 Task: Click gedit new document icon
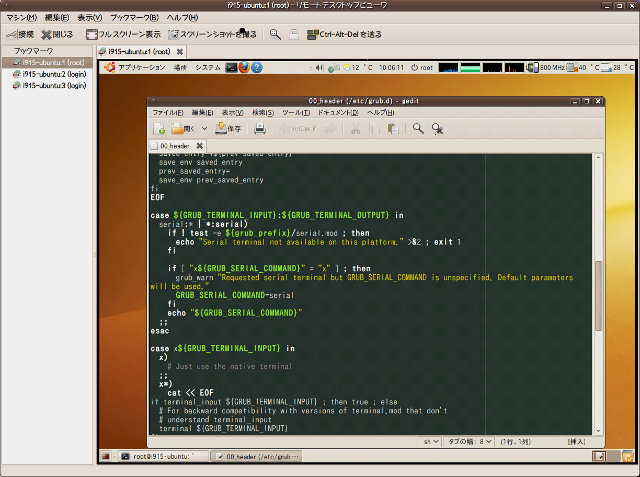pyautogui.click(x=159, y=129)
